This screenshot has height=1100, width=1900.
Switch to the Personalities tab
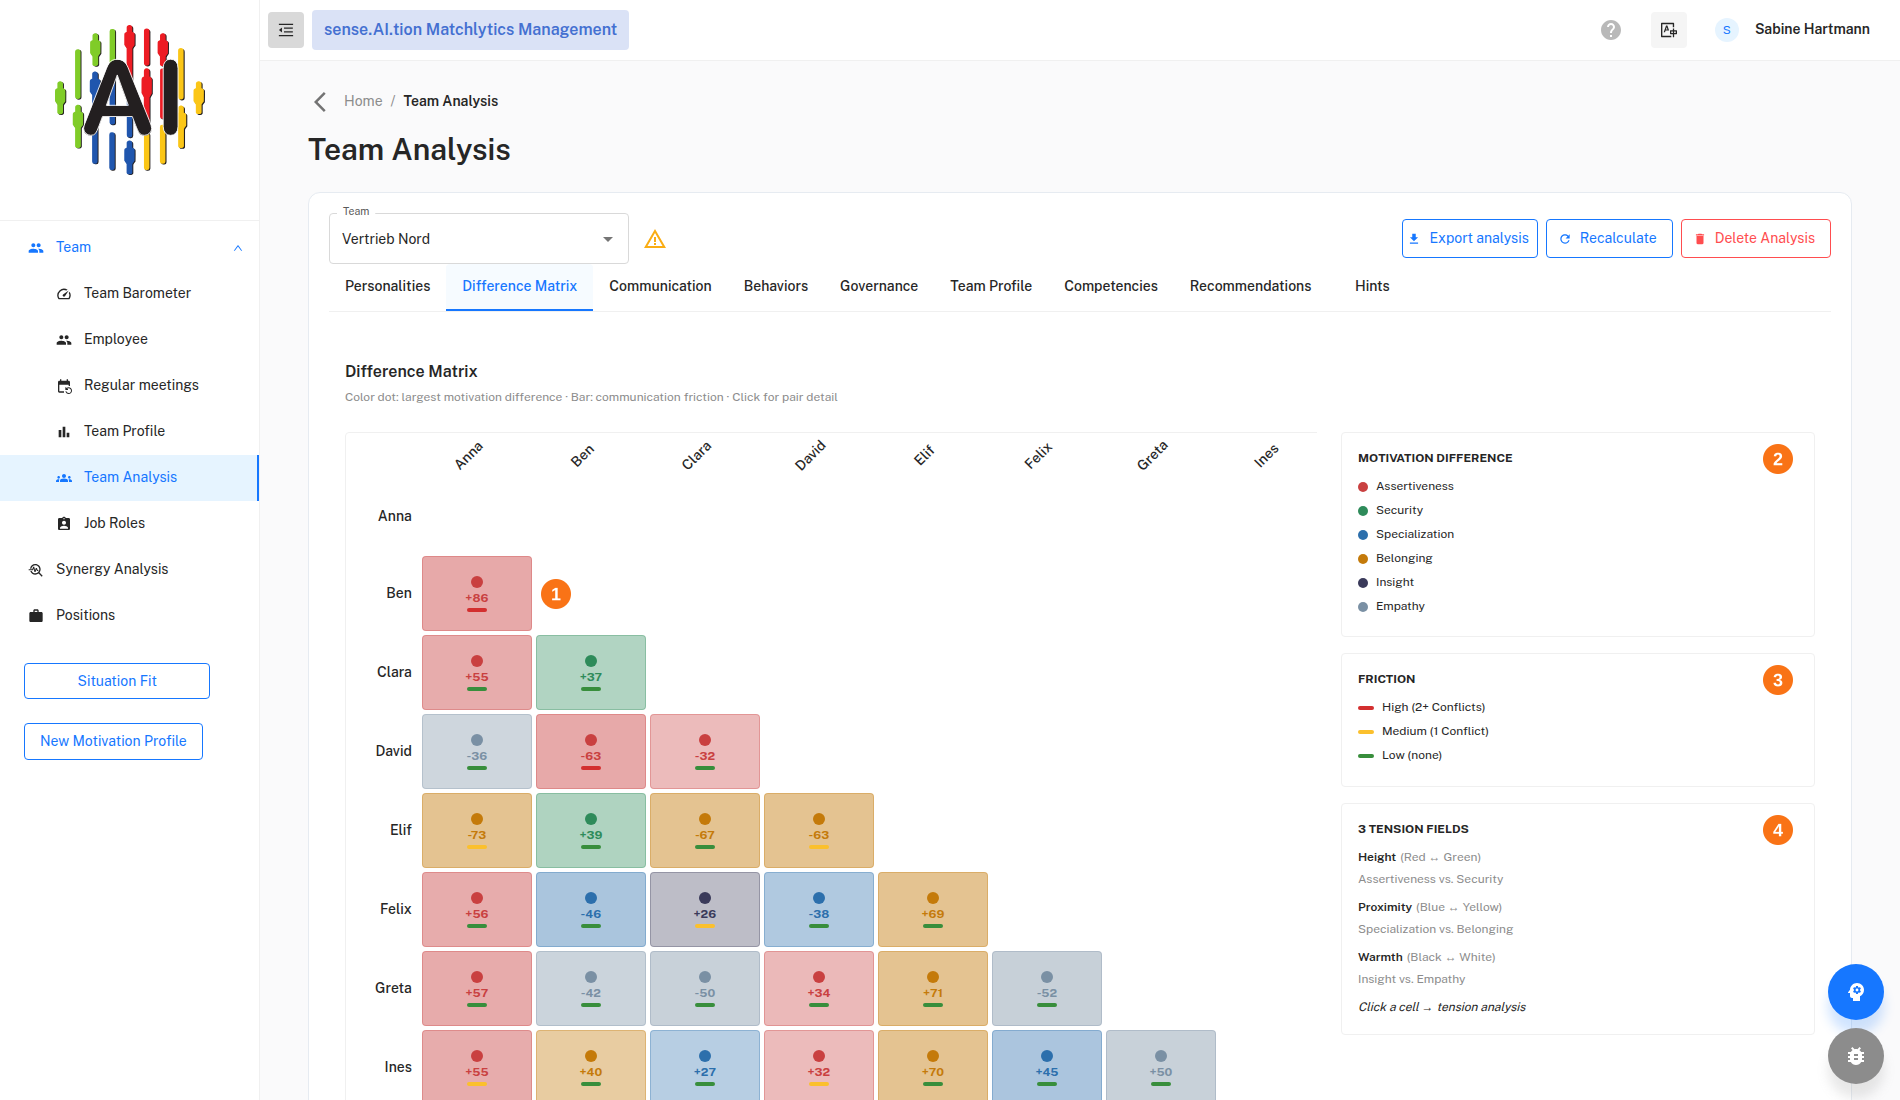tap(388, 286)
